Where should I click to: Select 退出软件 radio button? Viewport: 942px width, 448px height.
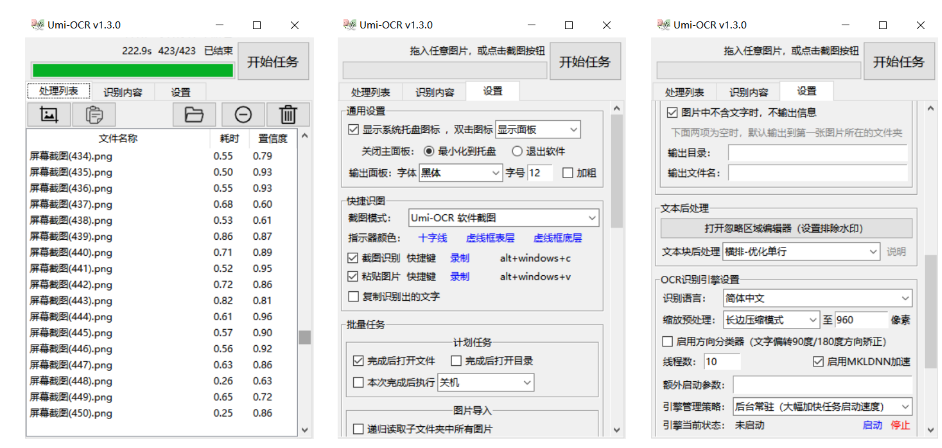point(517,151)
